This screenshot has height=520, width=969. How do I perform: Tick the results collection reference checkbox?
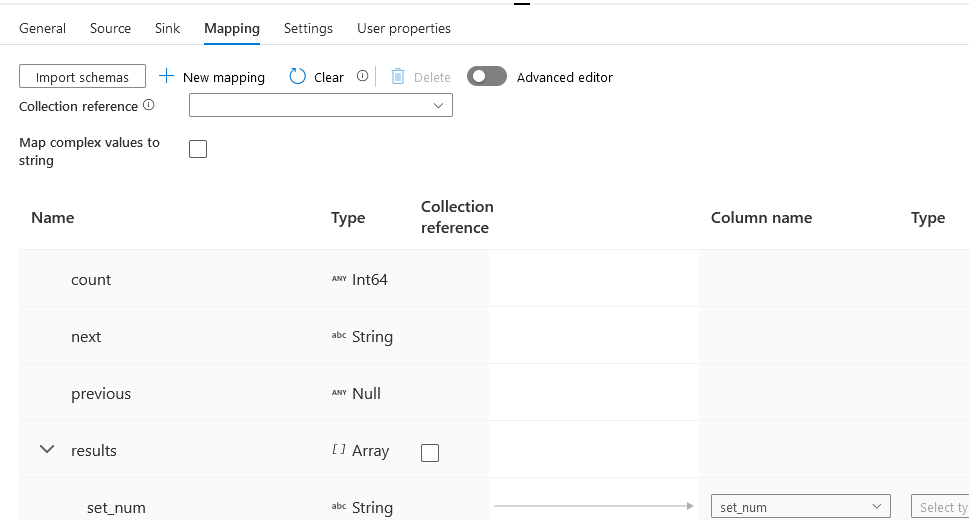tap(430, 452)
